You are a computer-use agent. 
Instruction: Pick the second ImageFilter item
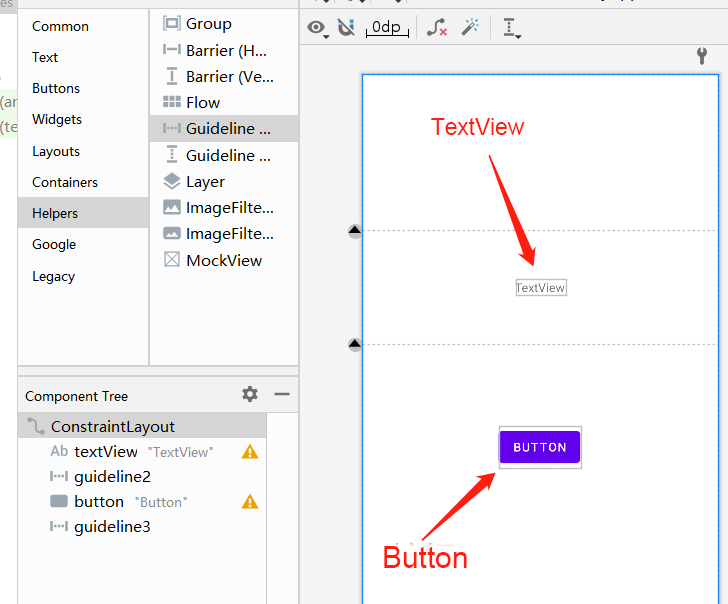(224, 234)
